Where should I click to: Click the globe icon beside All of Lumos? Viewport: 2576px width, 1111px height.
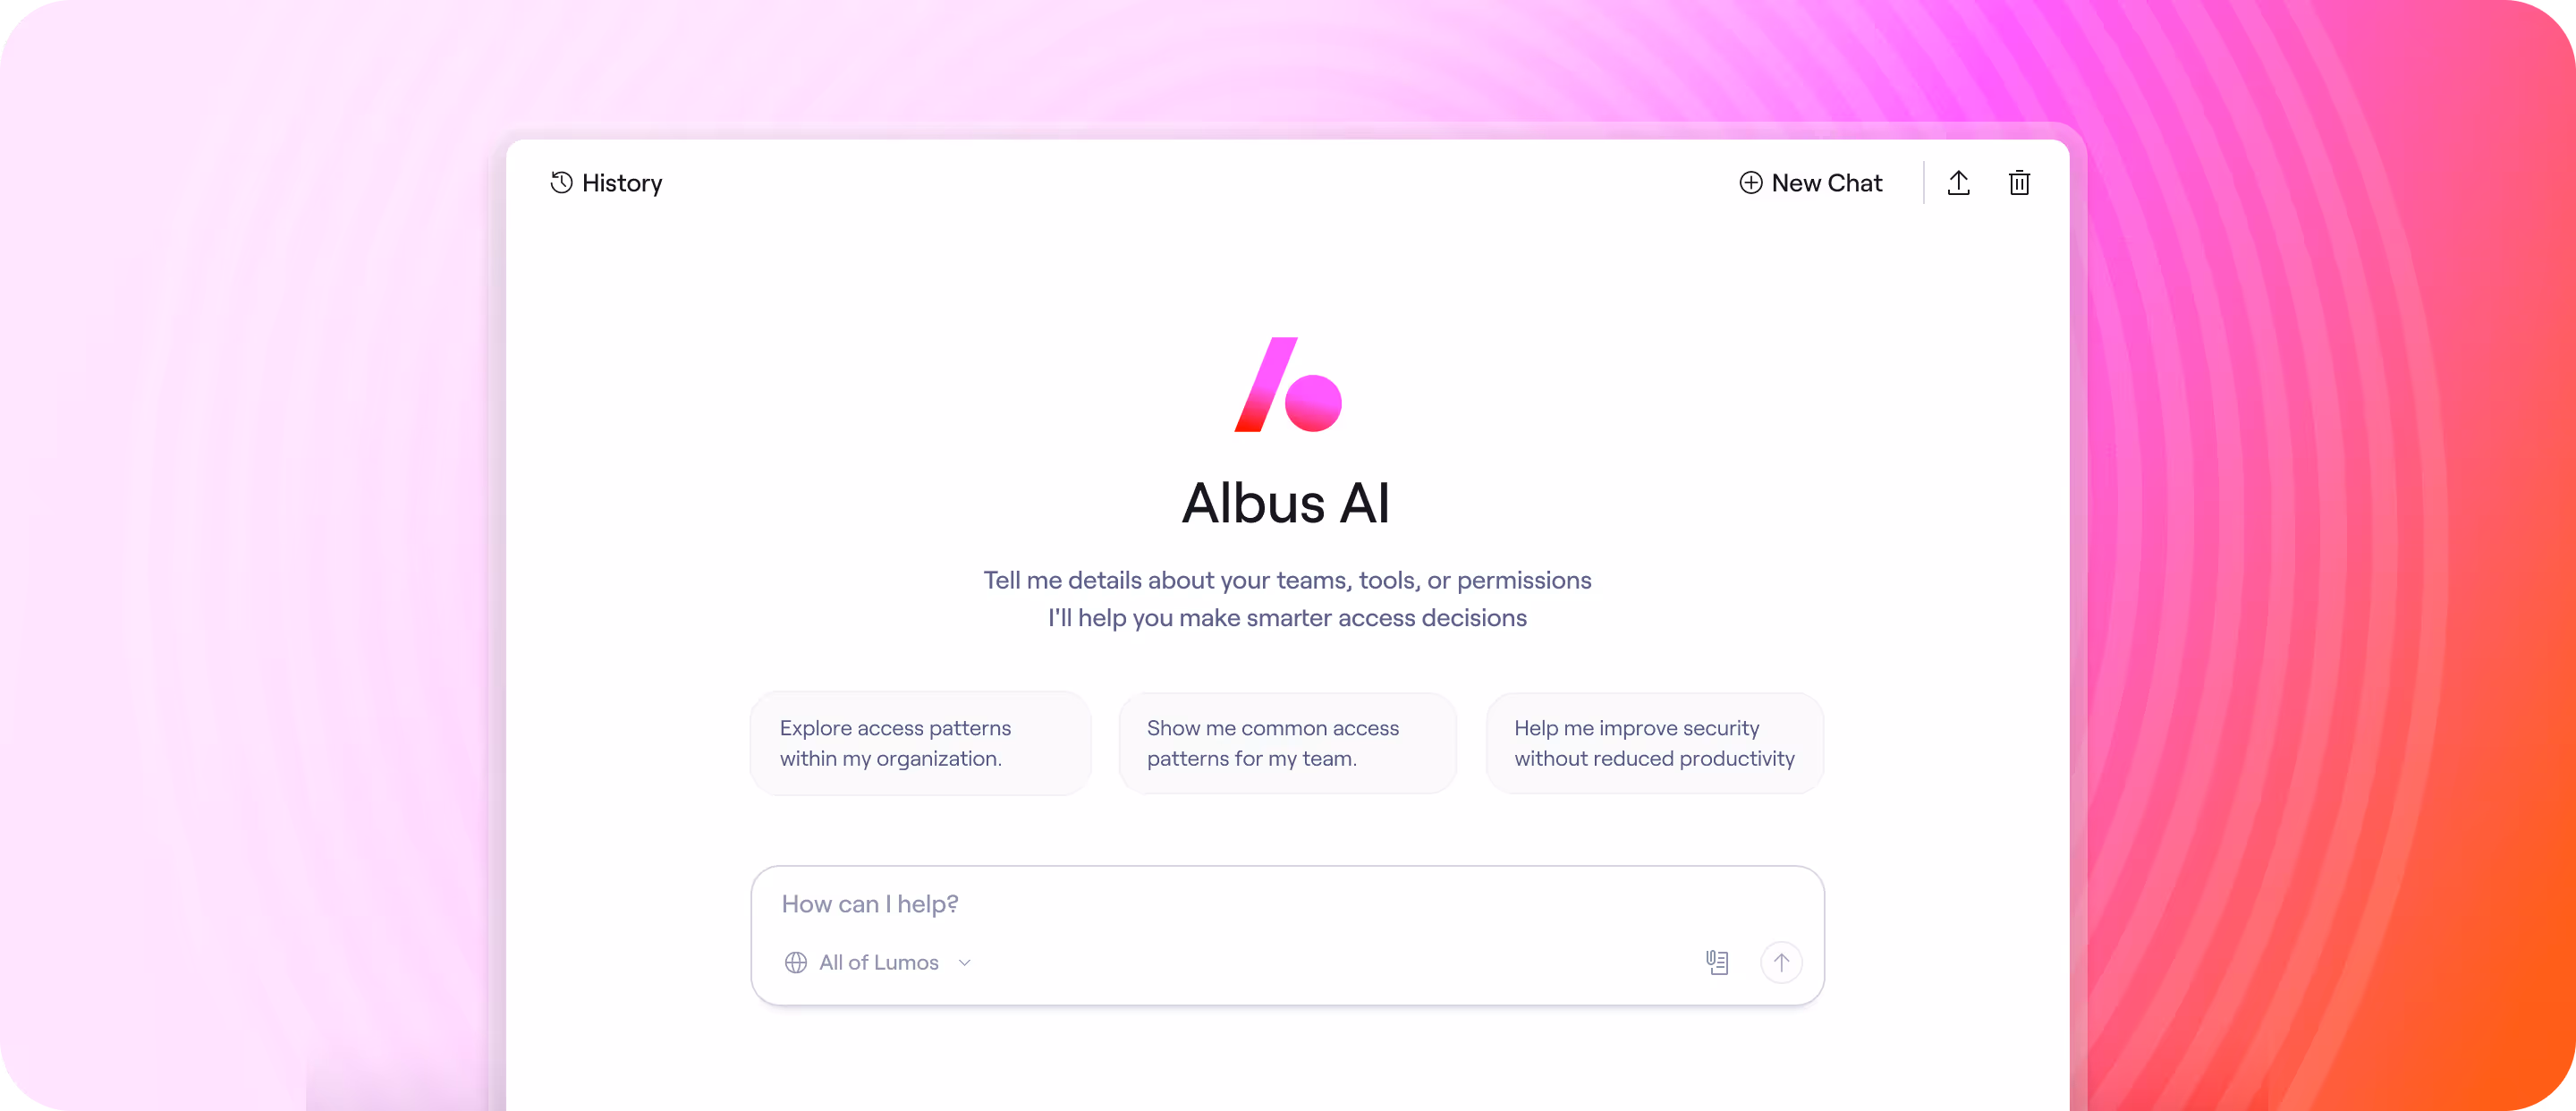(x=796, y=962)
